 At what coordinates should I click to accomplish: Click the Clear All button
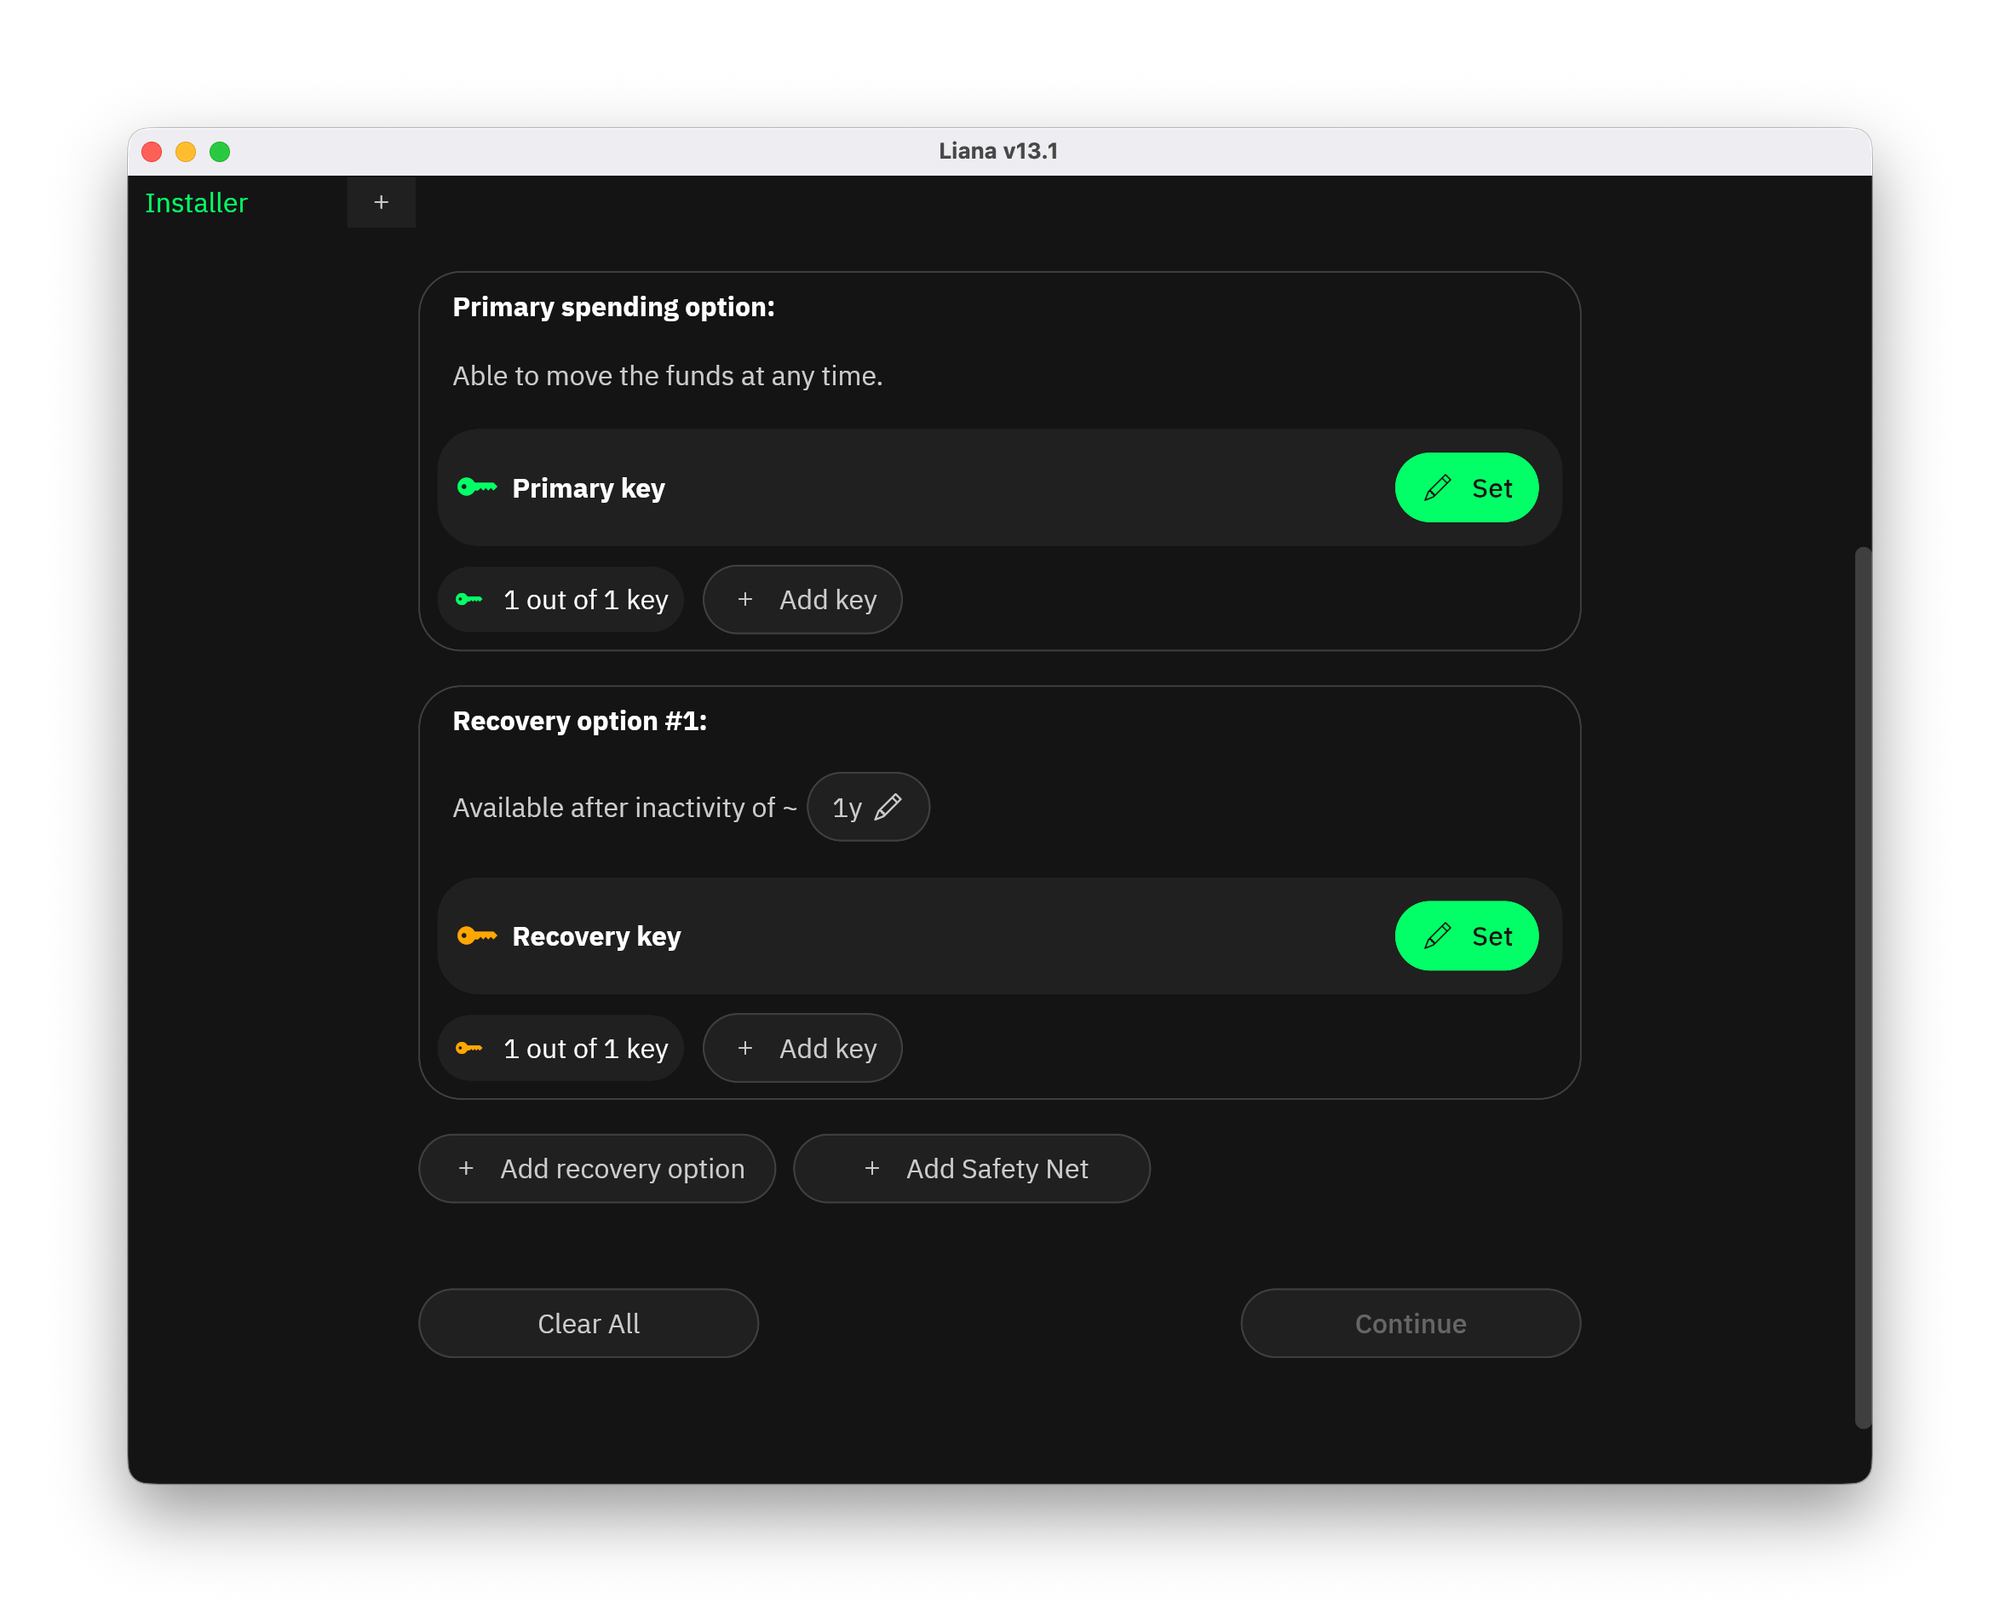(588, 1323)
